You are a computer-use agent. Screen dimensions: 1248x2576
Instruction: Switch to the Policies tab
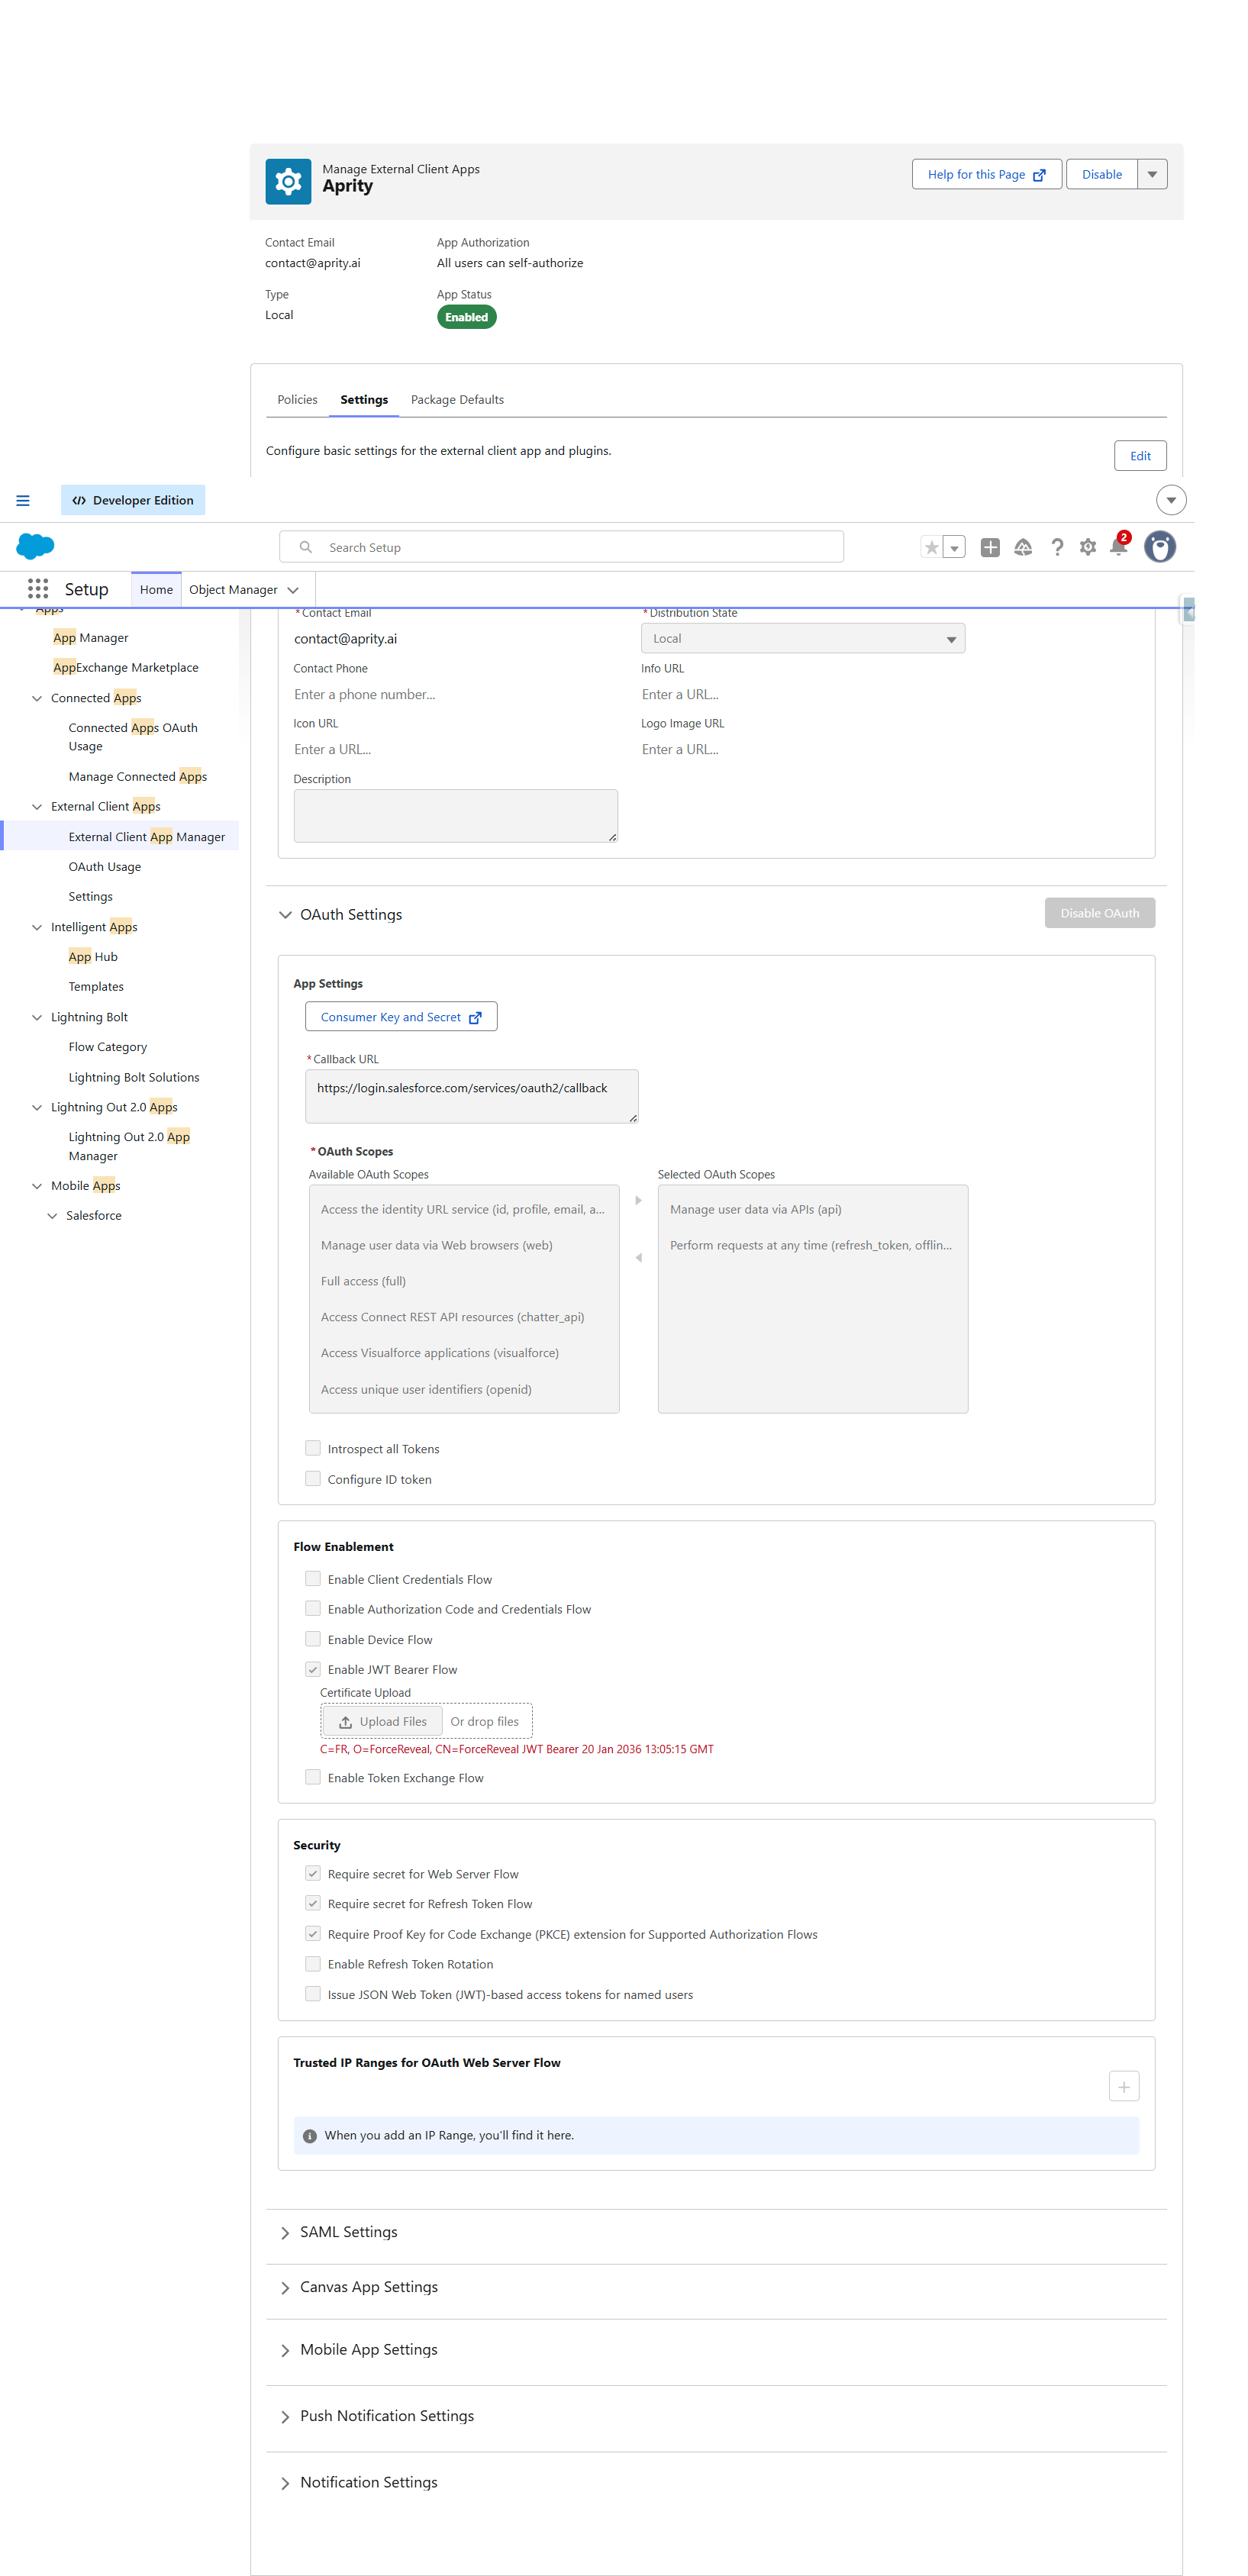(x=297, y=399)
